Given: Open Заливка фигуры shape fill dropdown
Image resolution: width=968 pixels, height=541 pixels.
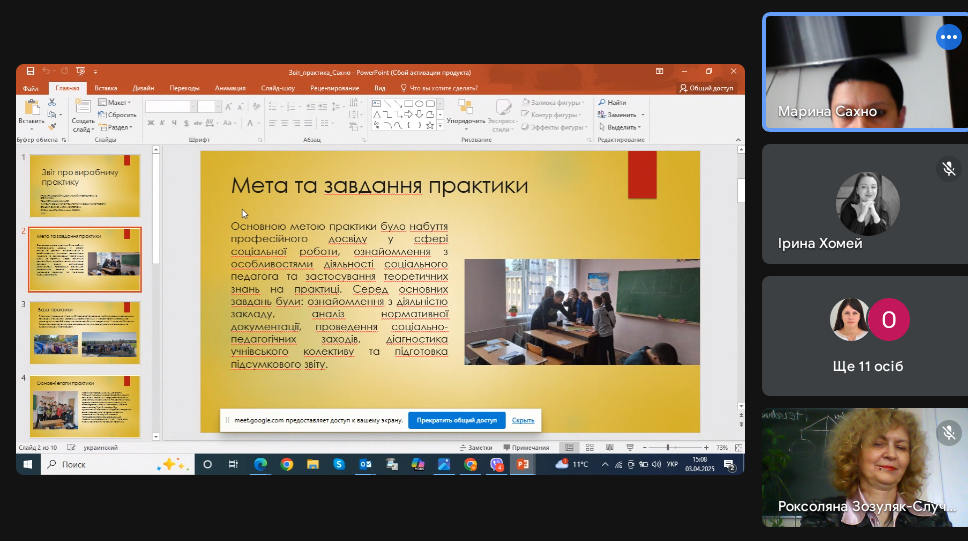Looking at the screenshot, I should click(x=553, y=103).
